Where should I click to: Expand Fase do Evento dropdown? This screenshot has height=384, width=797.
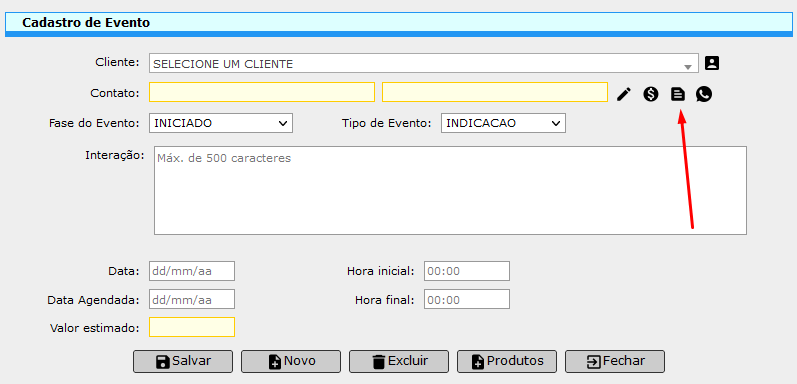[221, 123]
